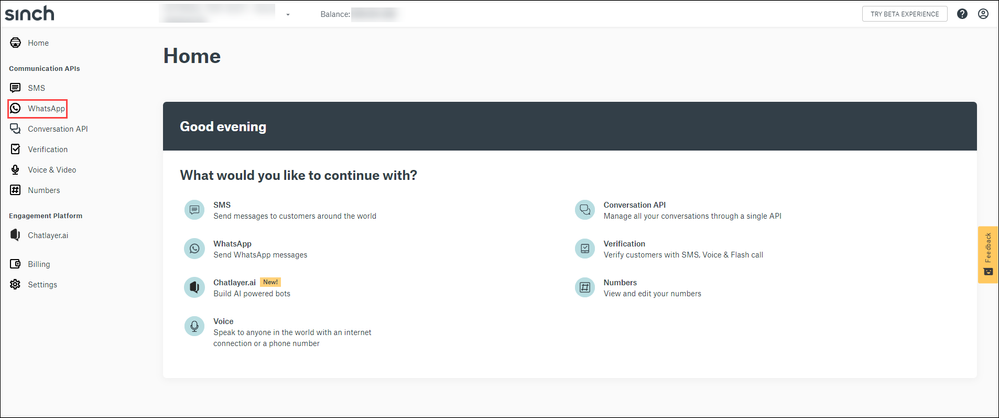Screen dimensions: 999x418
Task: Click the Billing wallet icon
Action: pos(15,264)
